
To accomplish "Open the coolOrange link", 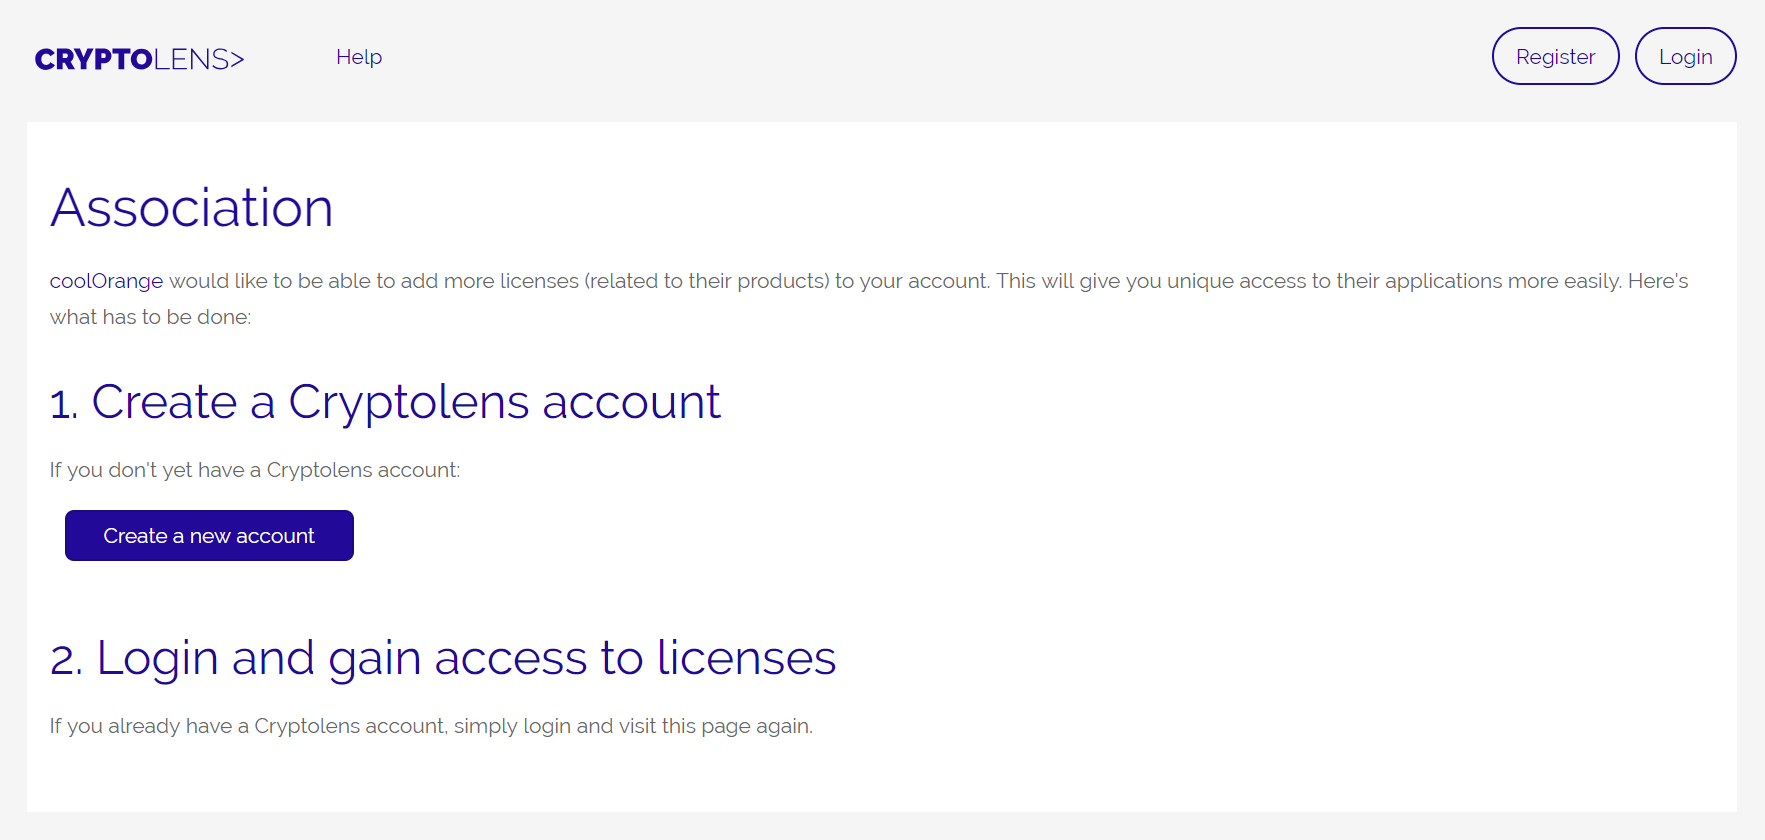I will click(106, 281).
